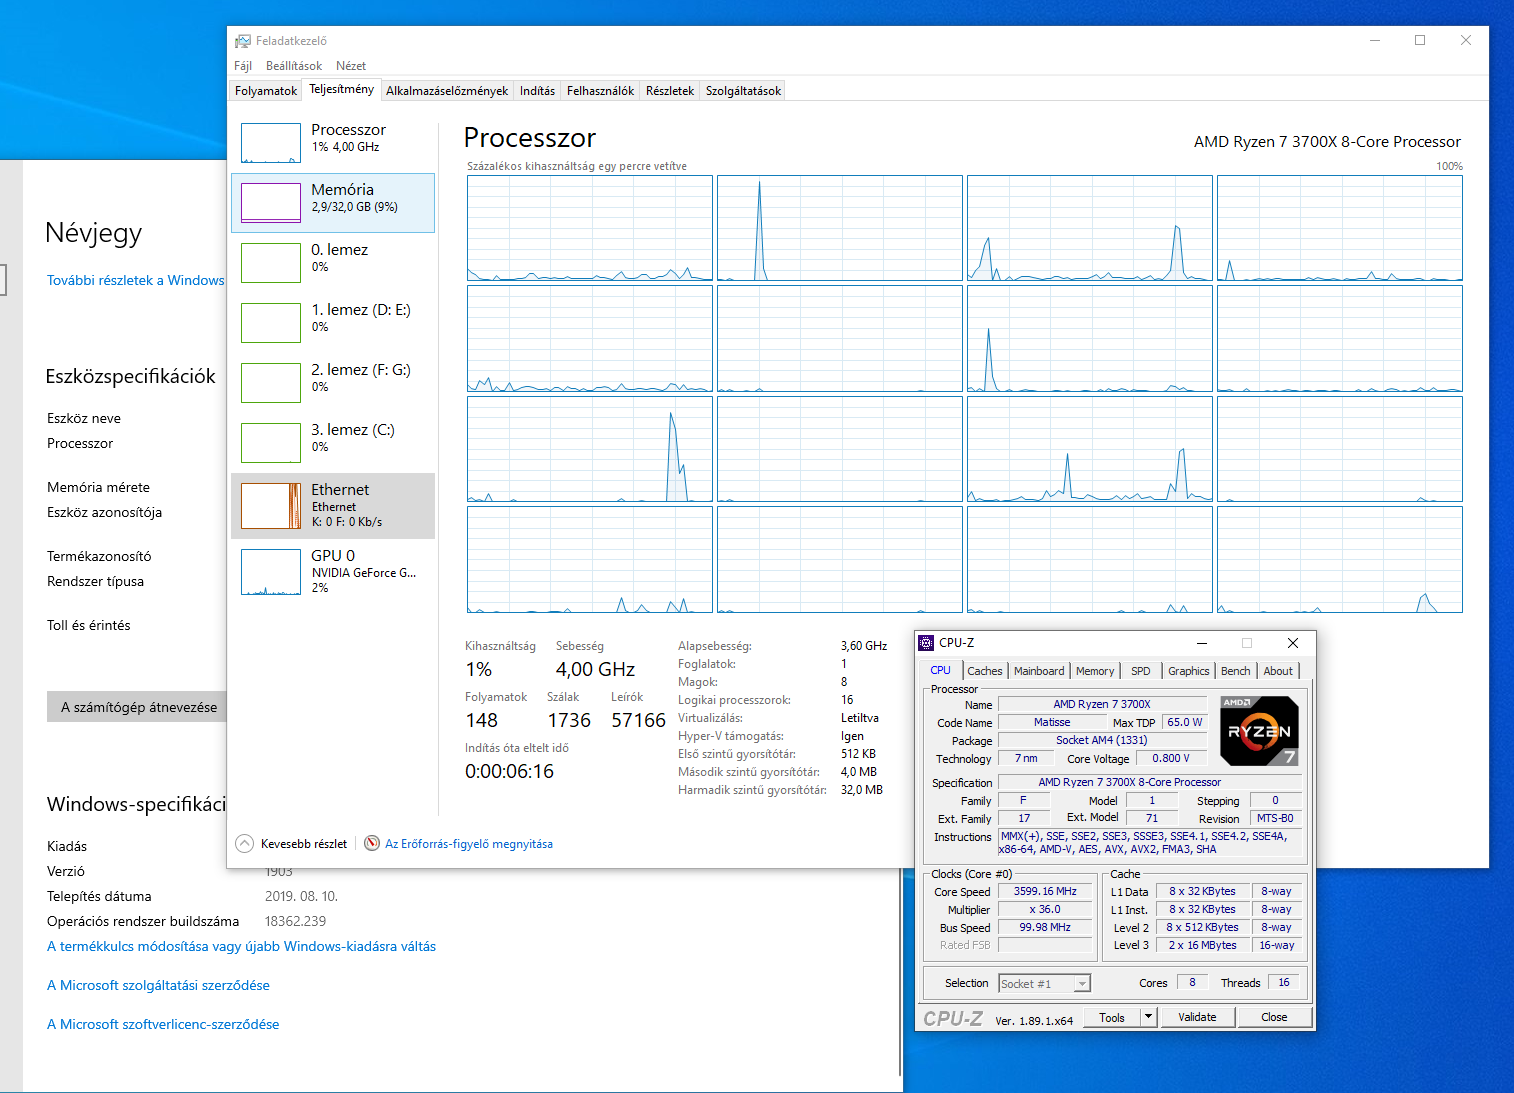
Task: Click the Task Manager title bar icon
Action: tap(243, 41)
